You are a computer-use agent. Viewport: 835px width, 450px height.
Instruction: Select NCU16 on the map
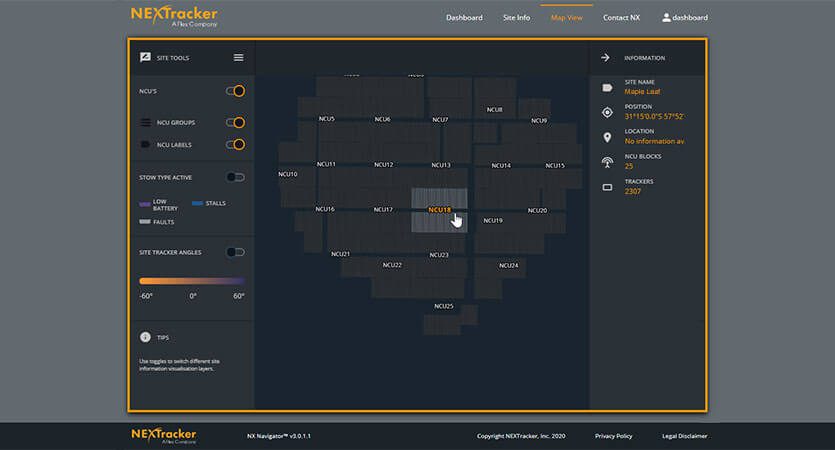click(325, 209)
